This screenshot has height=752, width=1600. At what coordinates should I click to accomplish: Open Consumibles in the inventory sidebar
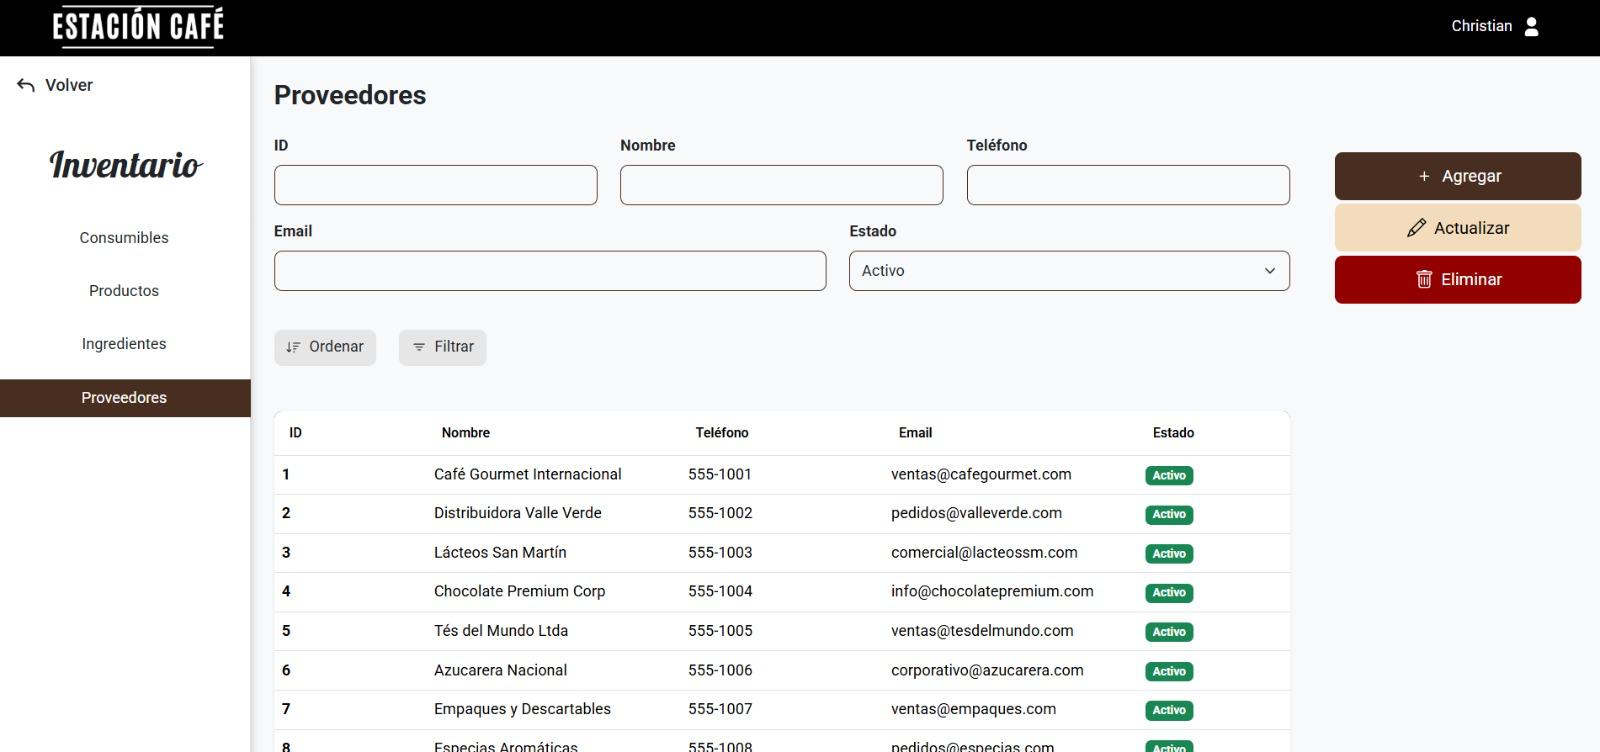tap(124, 238)
